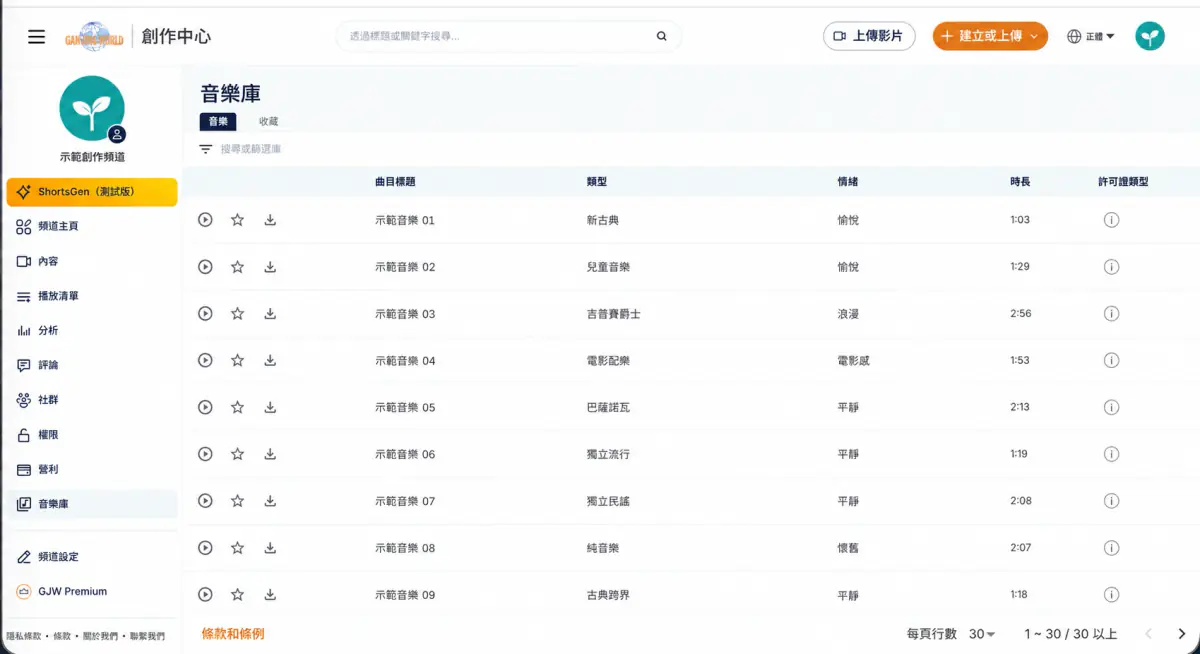The height and width of the screenshot is (654, 1200).
Task: Play 示範音樂 01 track
Action: 205,220
